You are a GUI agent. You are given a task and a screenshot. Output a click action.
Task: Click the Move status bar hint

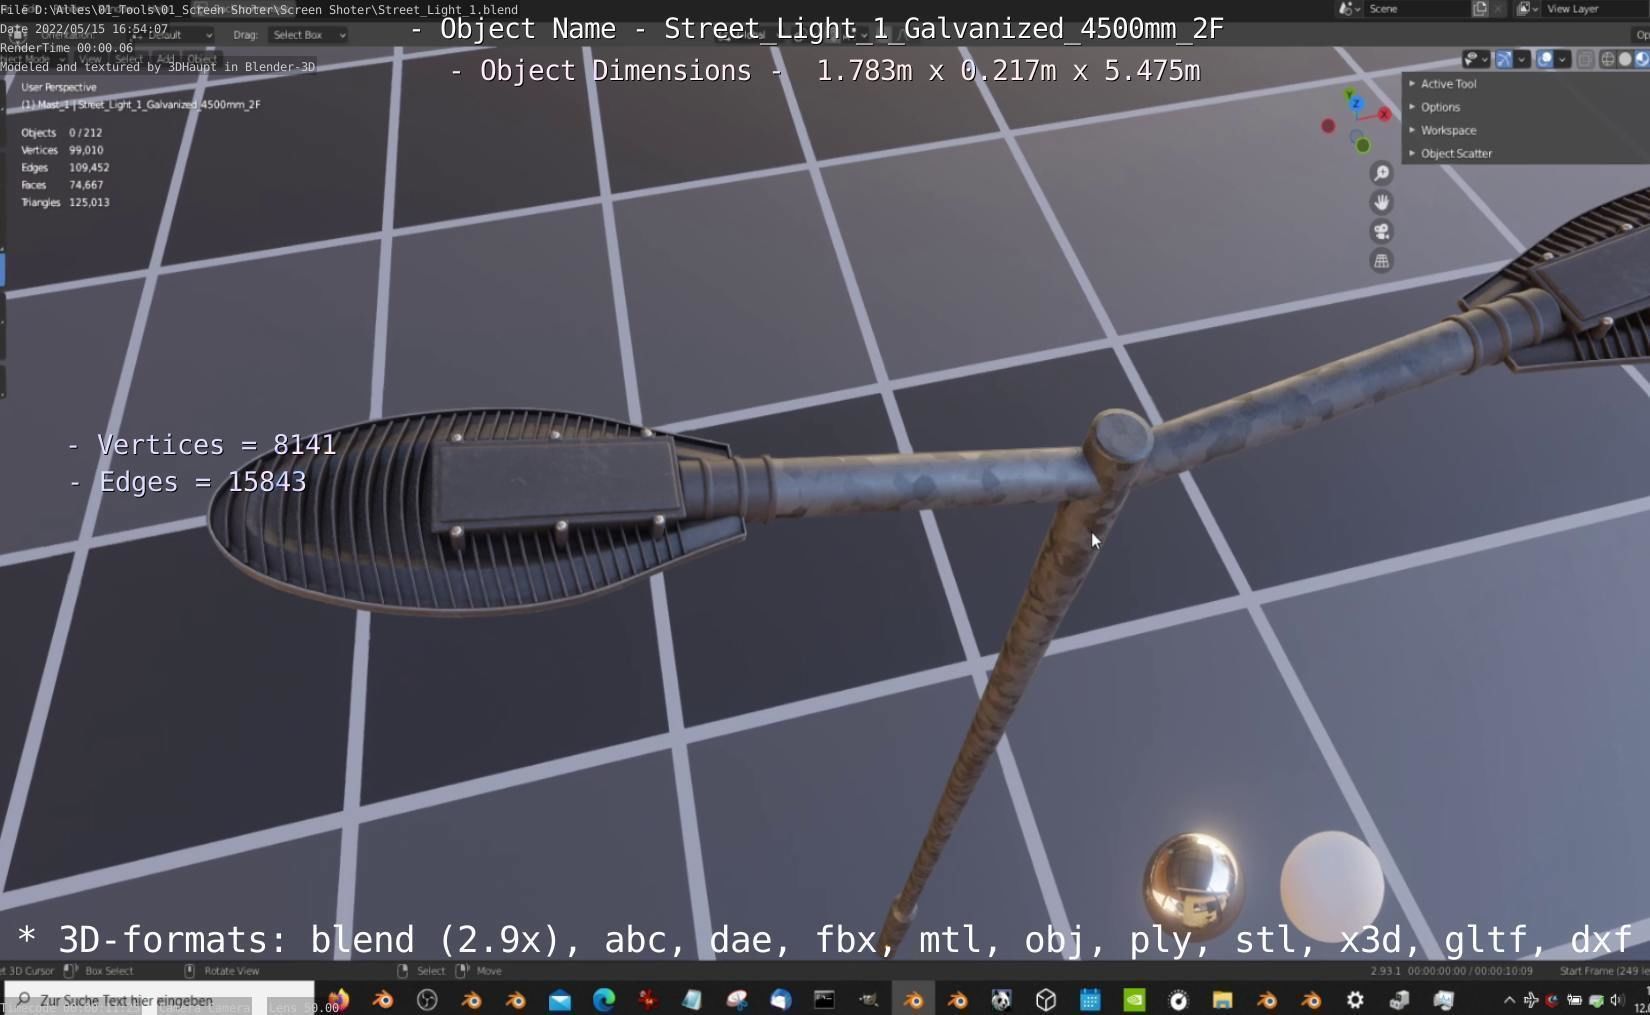(x=479, y=970)
